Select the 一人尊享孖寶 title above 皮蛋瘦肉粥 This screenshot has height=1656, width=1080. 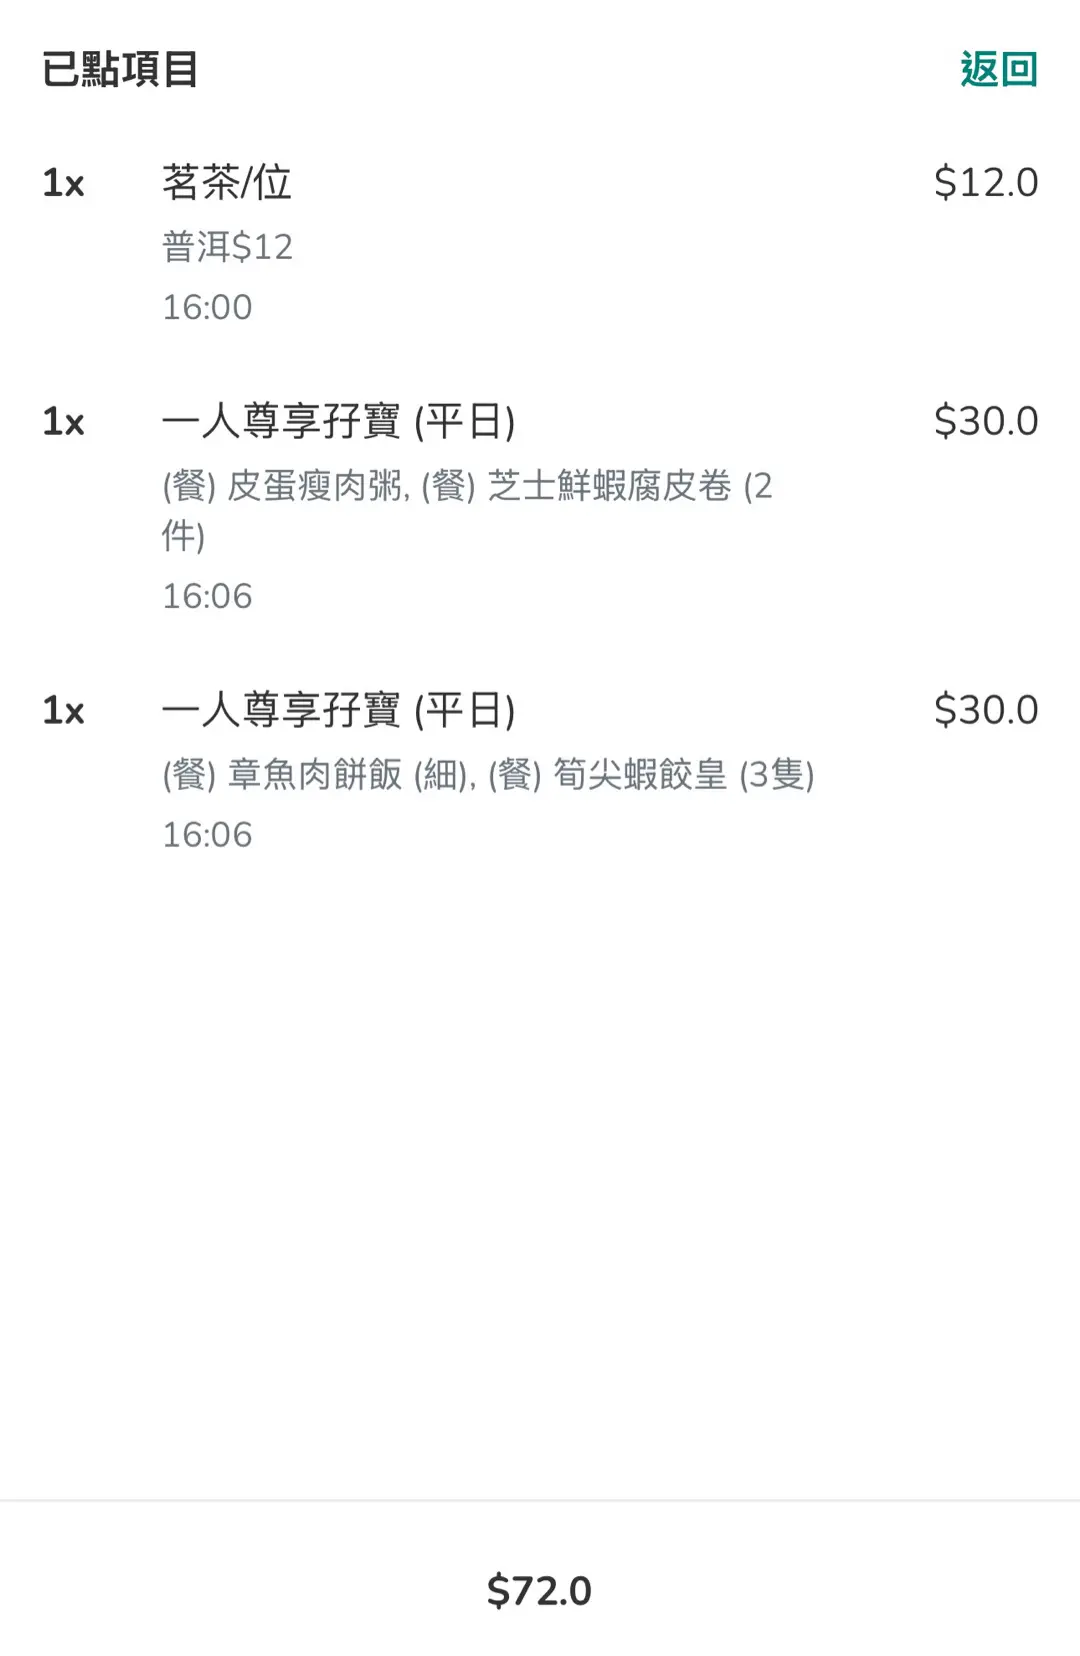[338, 422]
